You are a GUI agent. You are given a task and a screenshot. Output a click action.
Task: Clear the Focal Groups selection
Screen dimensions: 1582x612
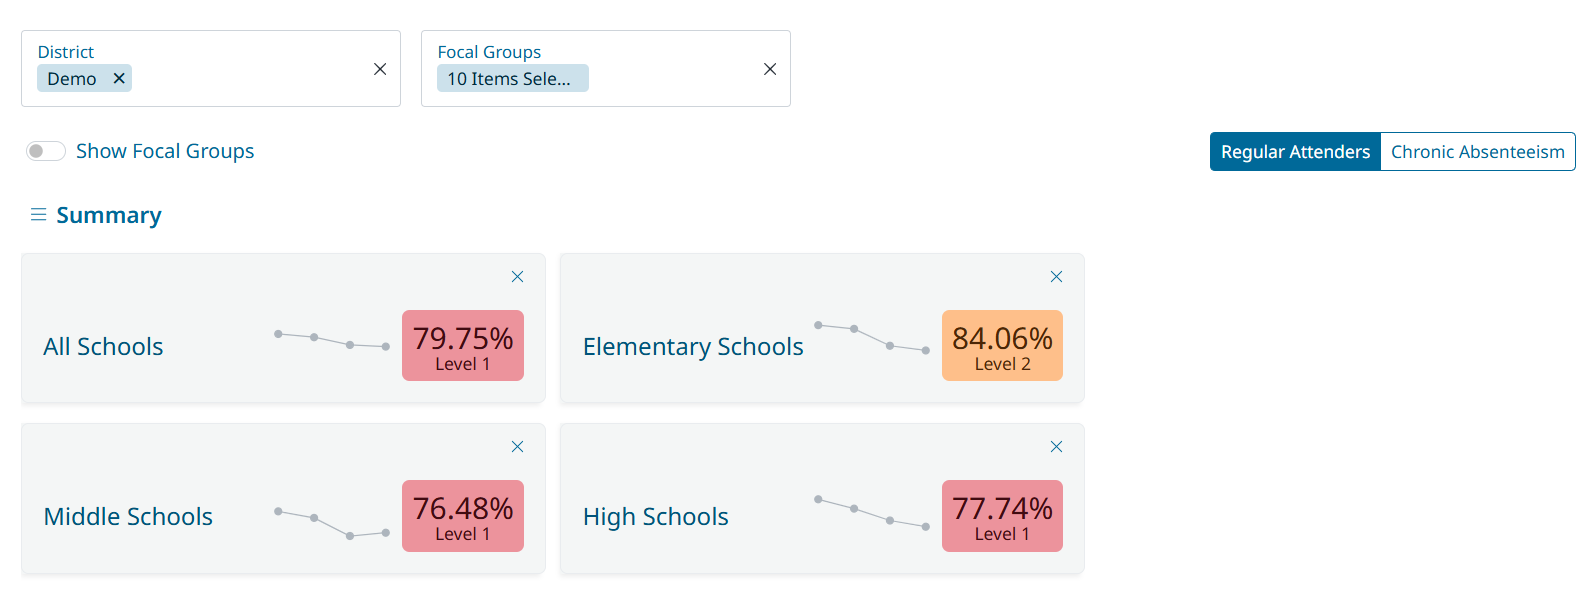click(x=770, y=69)
